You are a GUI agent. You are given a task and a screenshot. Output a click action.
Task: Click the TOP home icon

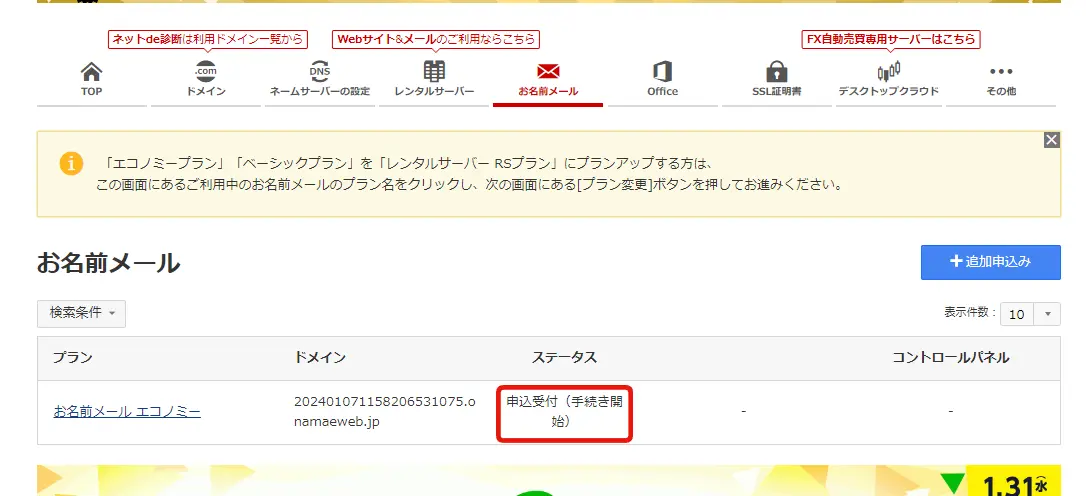[x=91, y=72]
